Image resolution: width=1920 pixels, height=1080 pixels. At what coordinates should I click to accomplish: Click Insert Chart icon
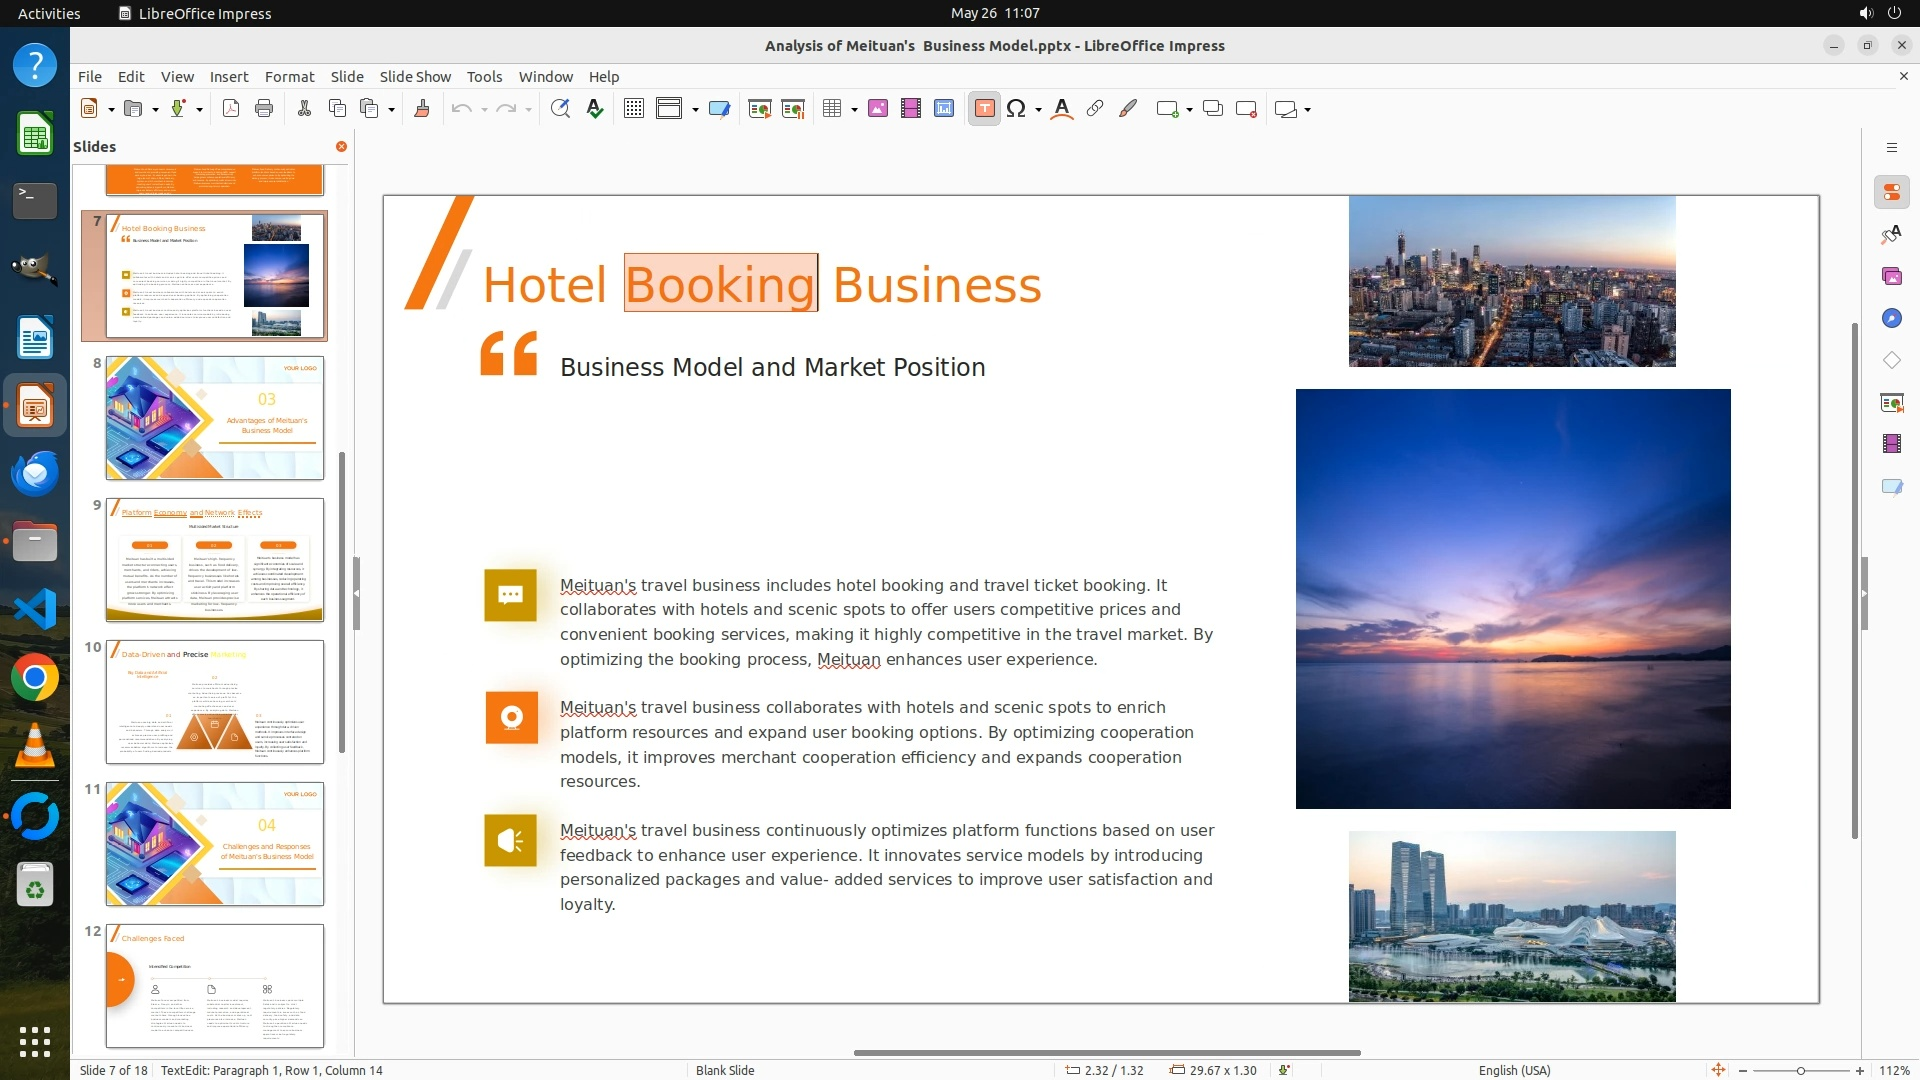click(x=944, y=109)
